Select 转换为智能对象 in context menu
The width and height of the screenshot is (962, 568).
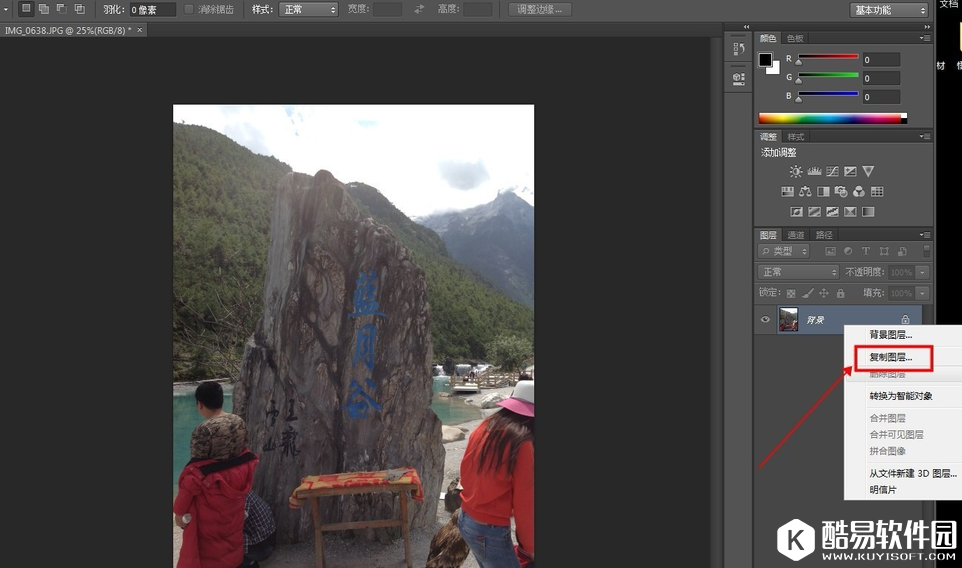pos(900,396)
